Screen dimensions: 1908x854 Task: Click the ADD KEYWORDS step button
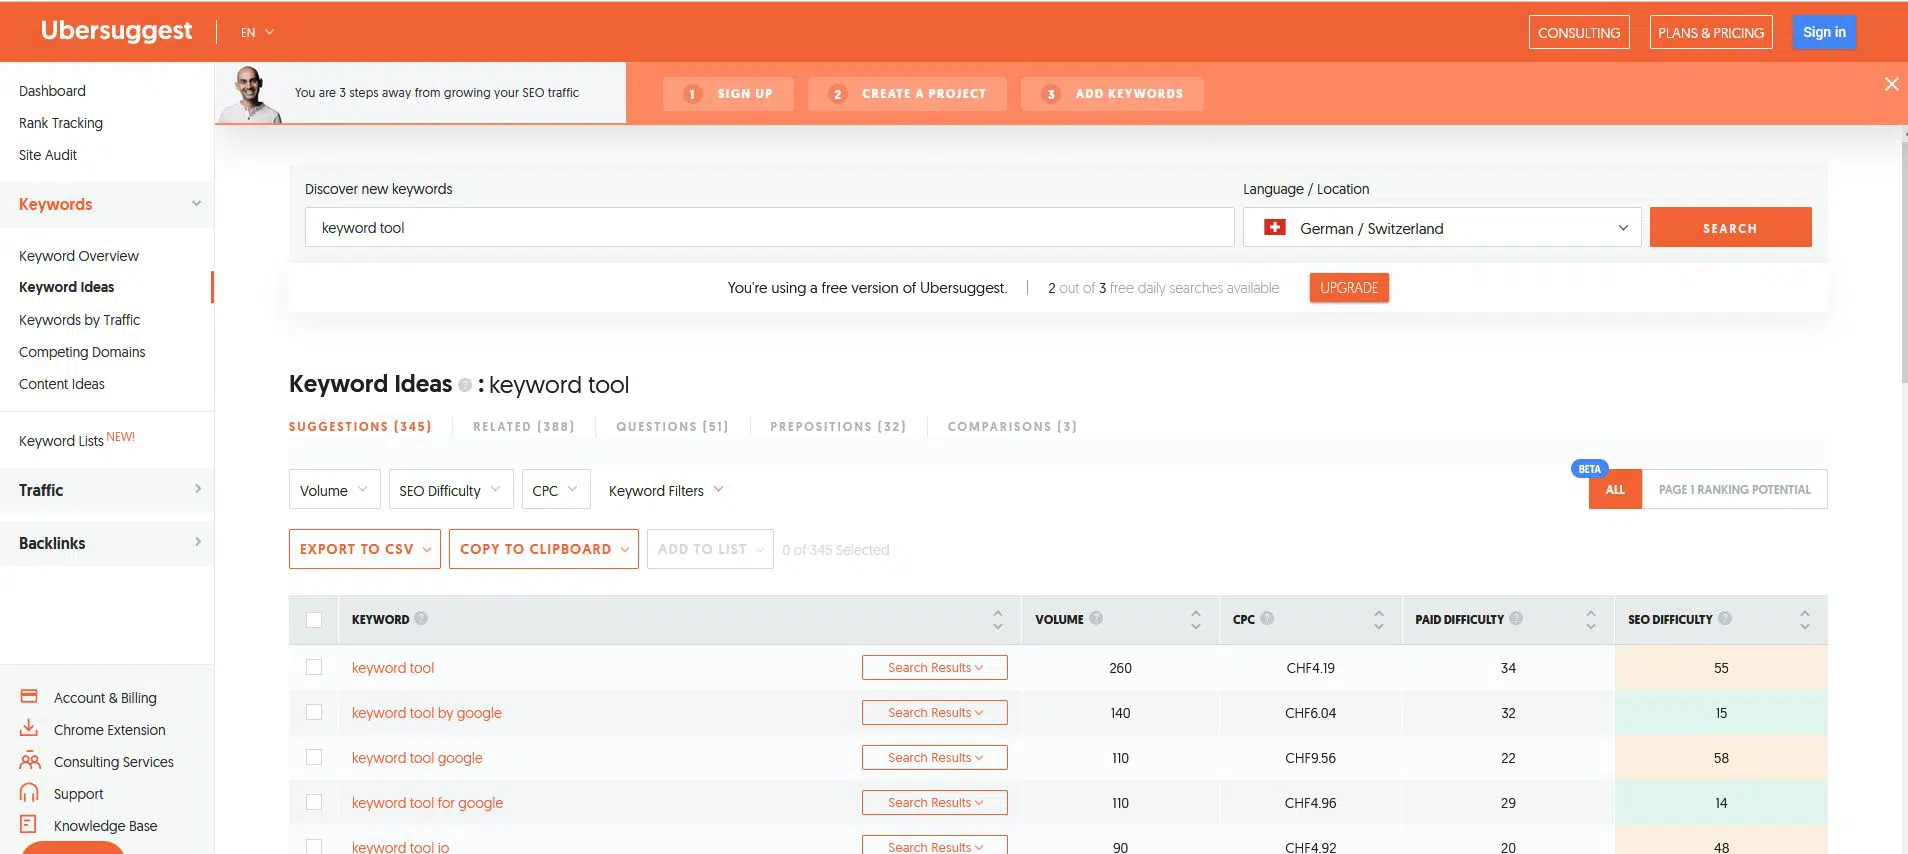(1112, 94)
